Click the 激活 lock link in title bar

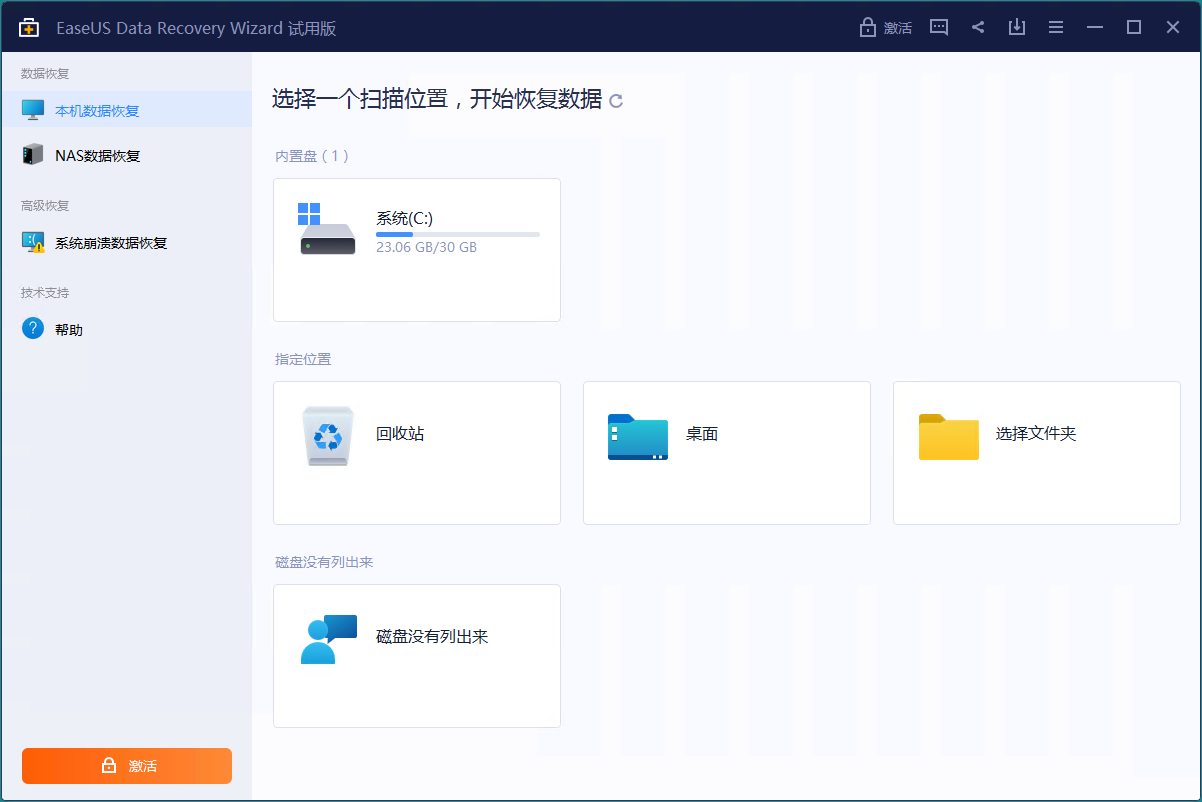click(x=886, y=27)
